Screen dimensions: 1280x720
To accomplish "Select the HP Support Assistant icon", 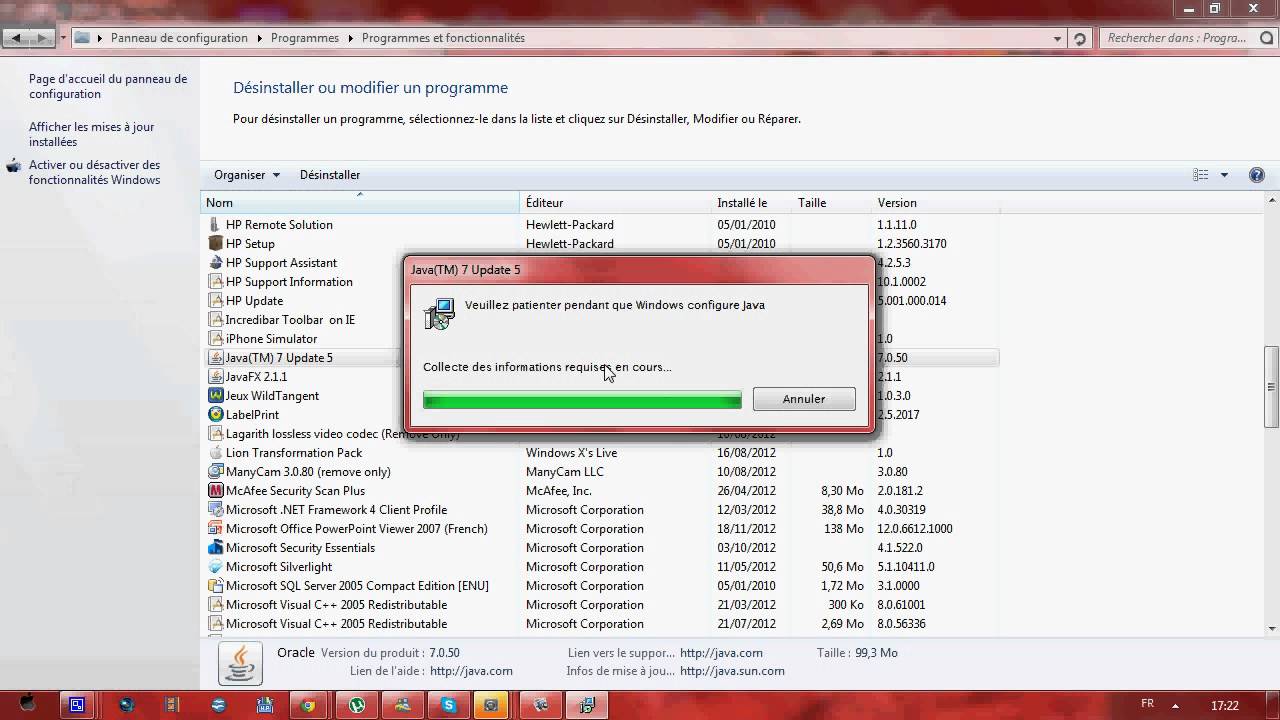I will (215, 263).
